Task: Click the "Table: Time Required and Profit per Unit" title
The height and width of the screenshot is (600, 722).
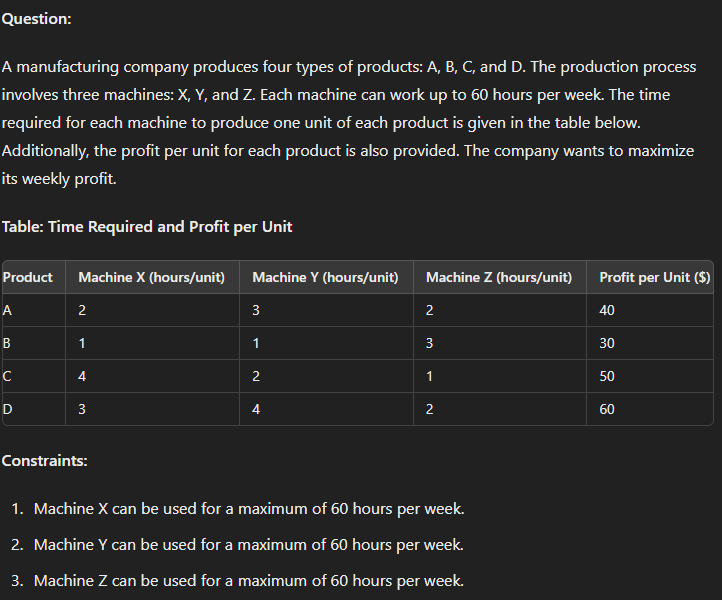Action: pos(147,226)
